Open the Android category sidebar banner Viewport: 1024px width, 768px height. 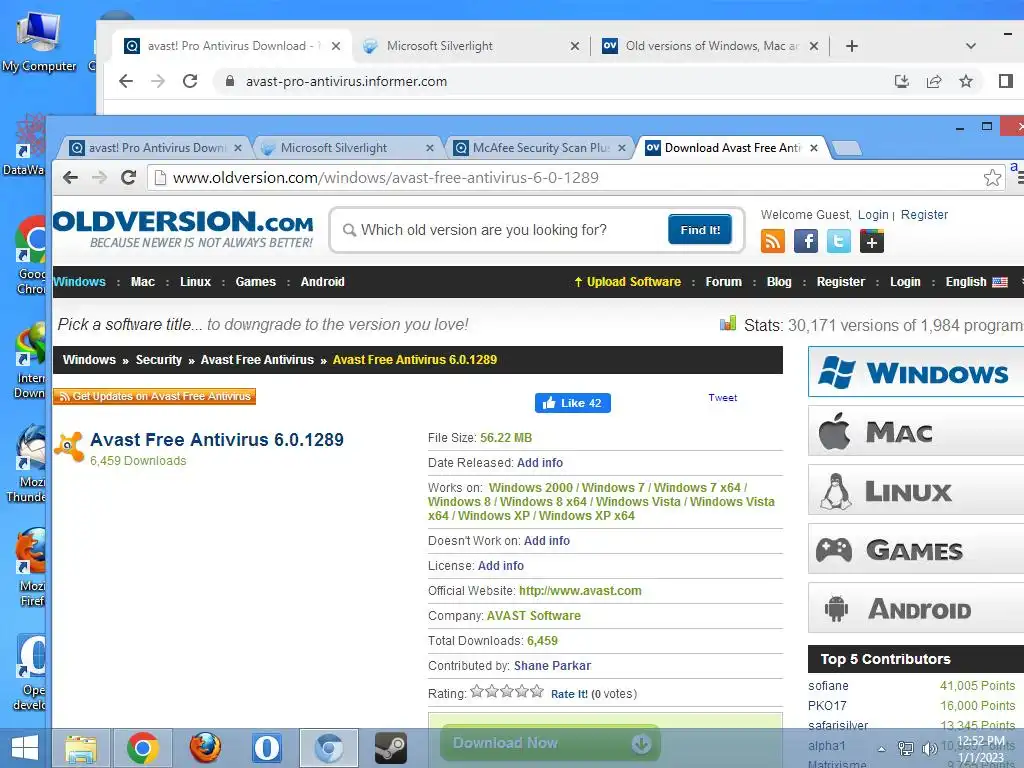916,608
